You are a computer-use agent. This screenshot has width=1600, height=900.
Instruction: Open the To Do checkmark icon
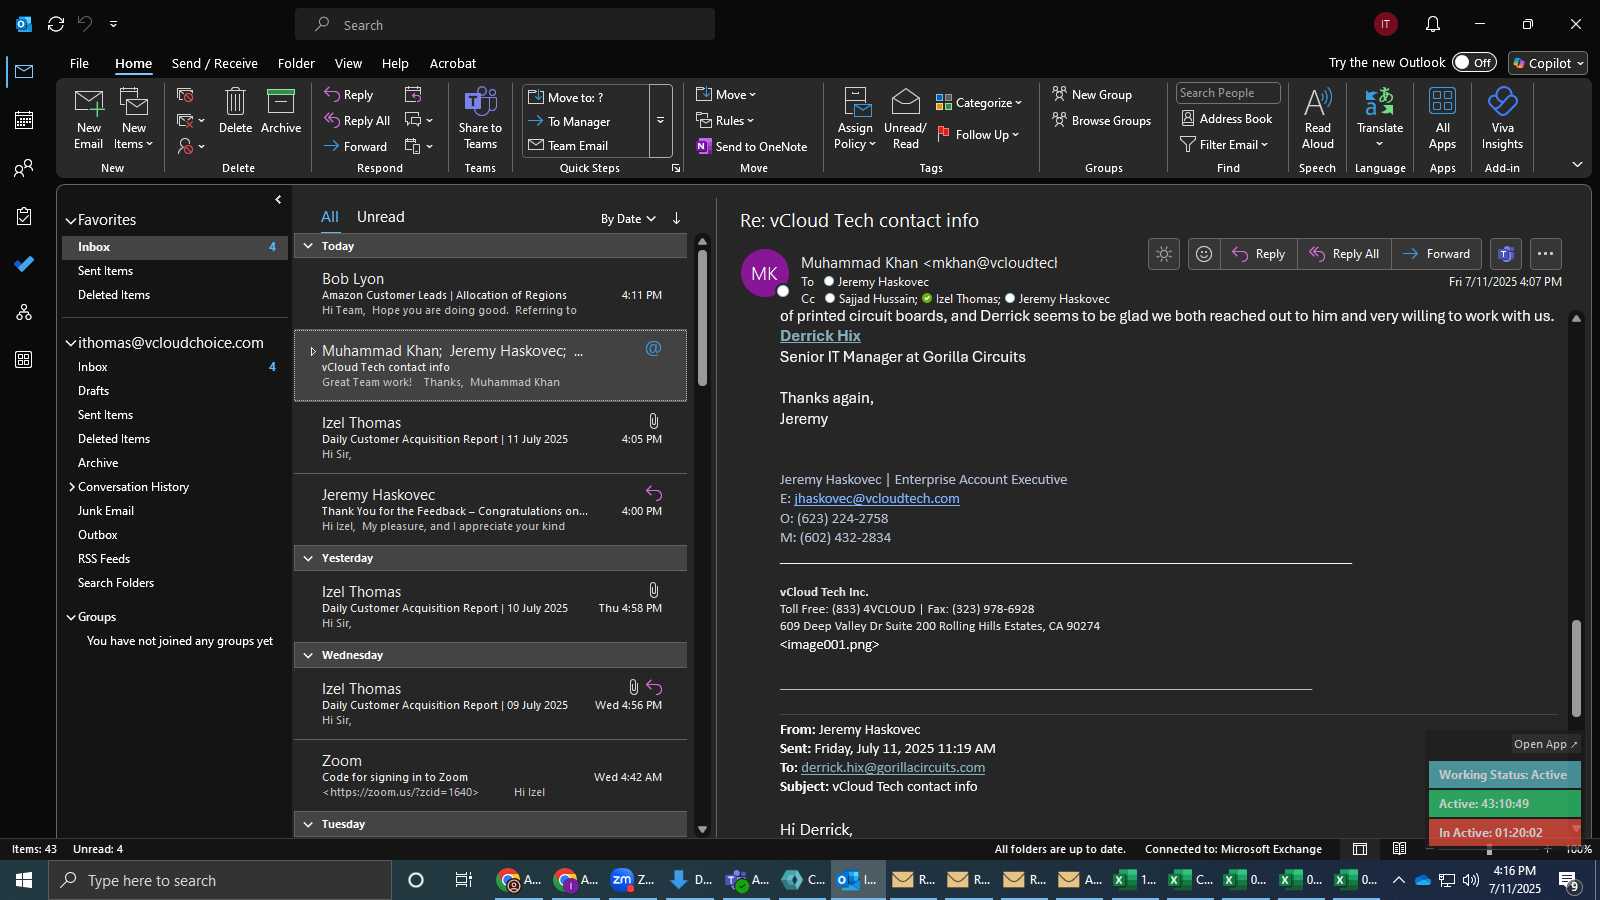point(24,264)
